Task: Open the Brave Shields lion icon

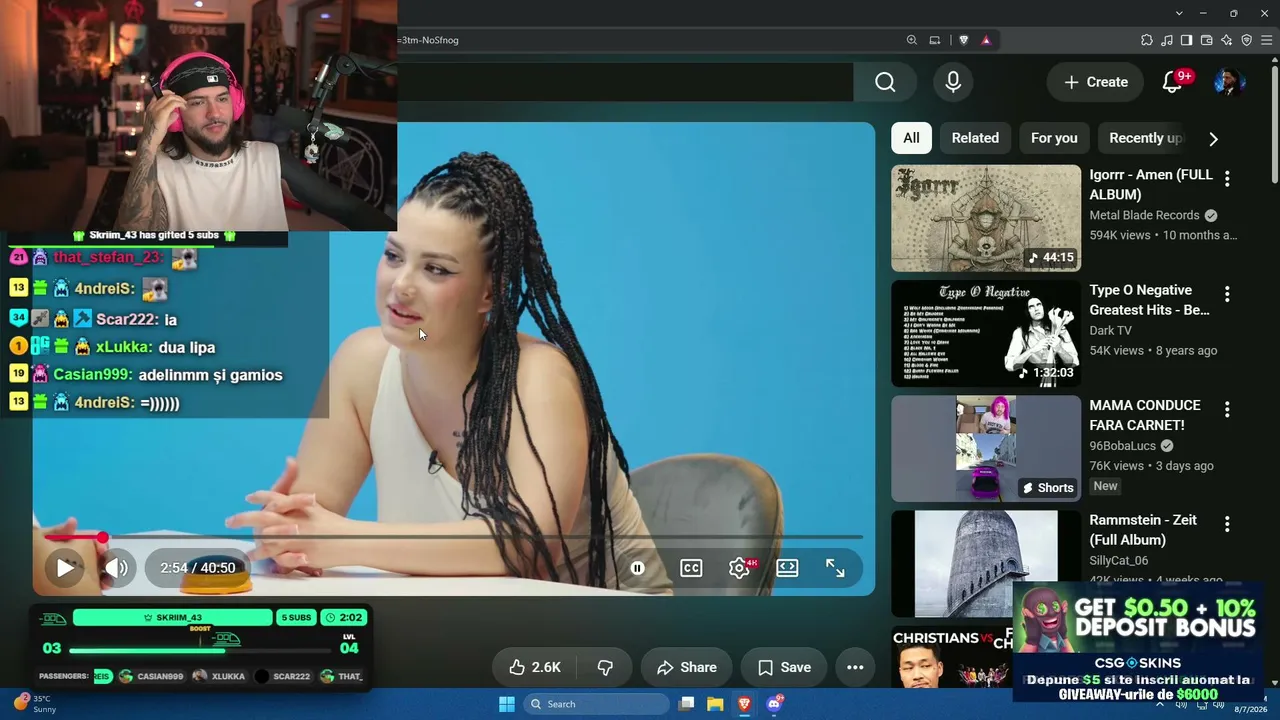Action: point(964,40)
